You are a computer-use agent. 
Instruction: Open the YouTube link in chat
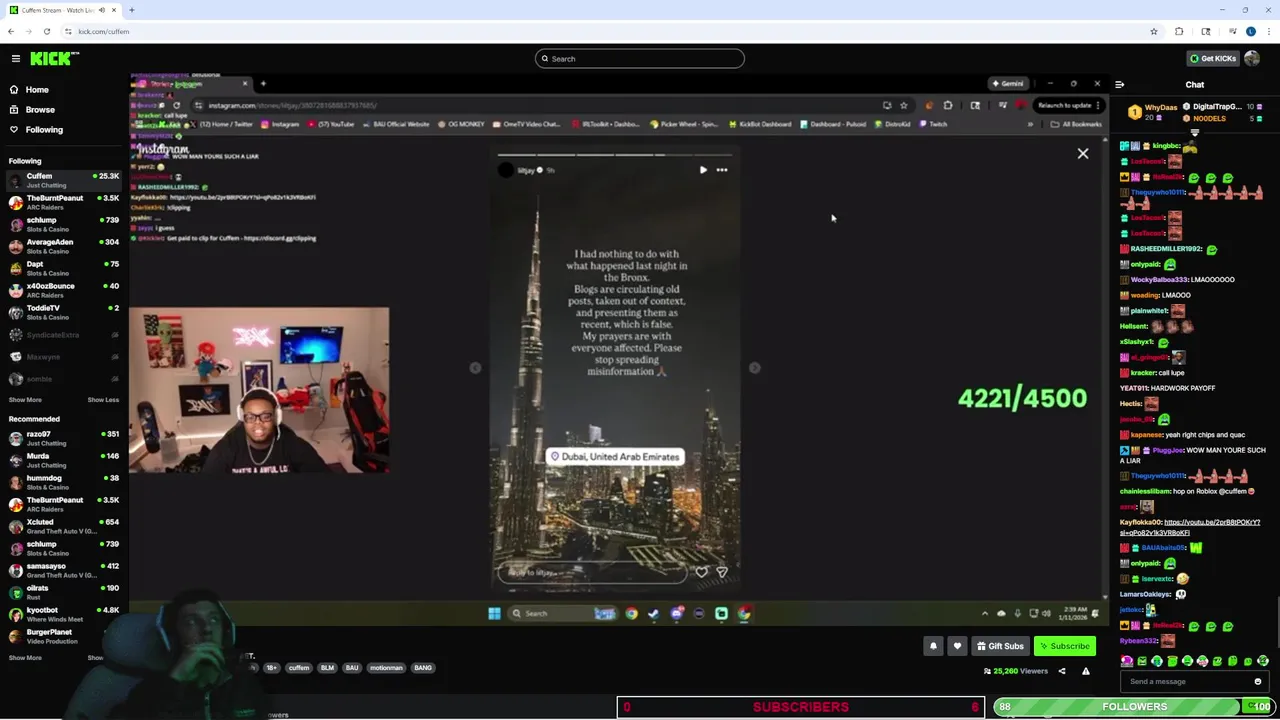tap(1190, 527)
